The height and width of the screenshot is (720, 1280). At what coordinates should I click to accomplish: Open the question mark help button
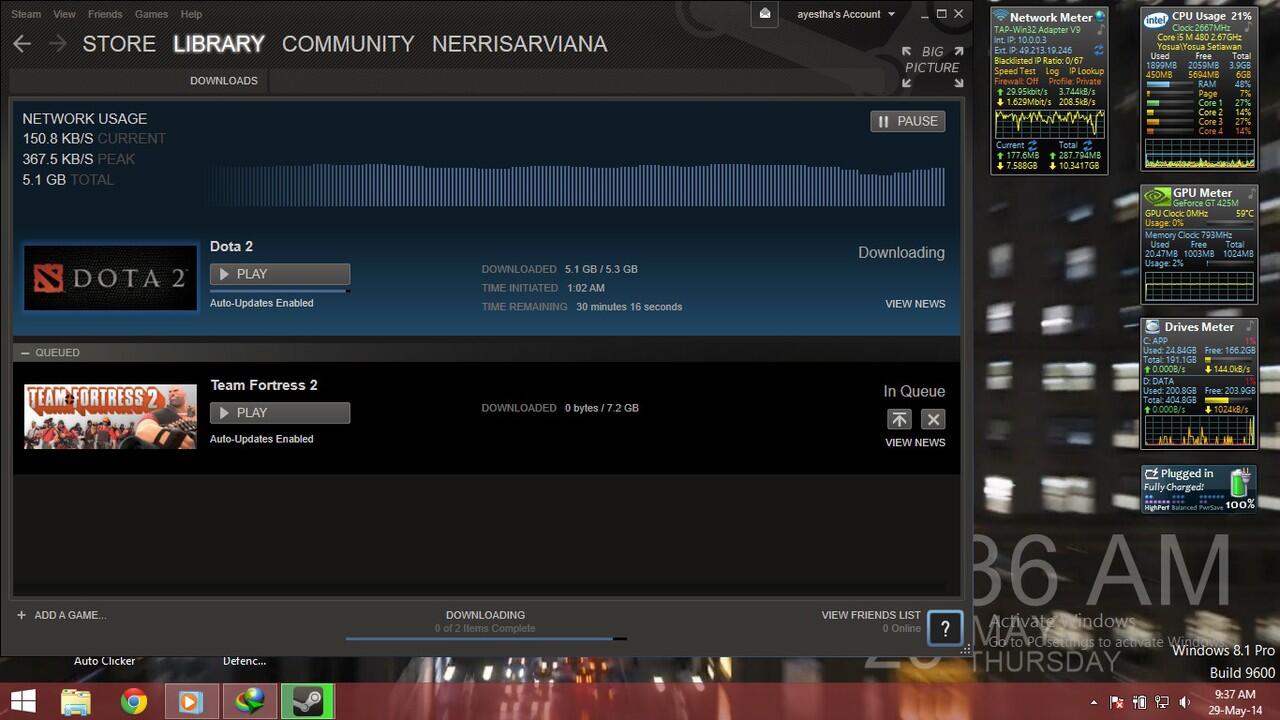945,628
